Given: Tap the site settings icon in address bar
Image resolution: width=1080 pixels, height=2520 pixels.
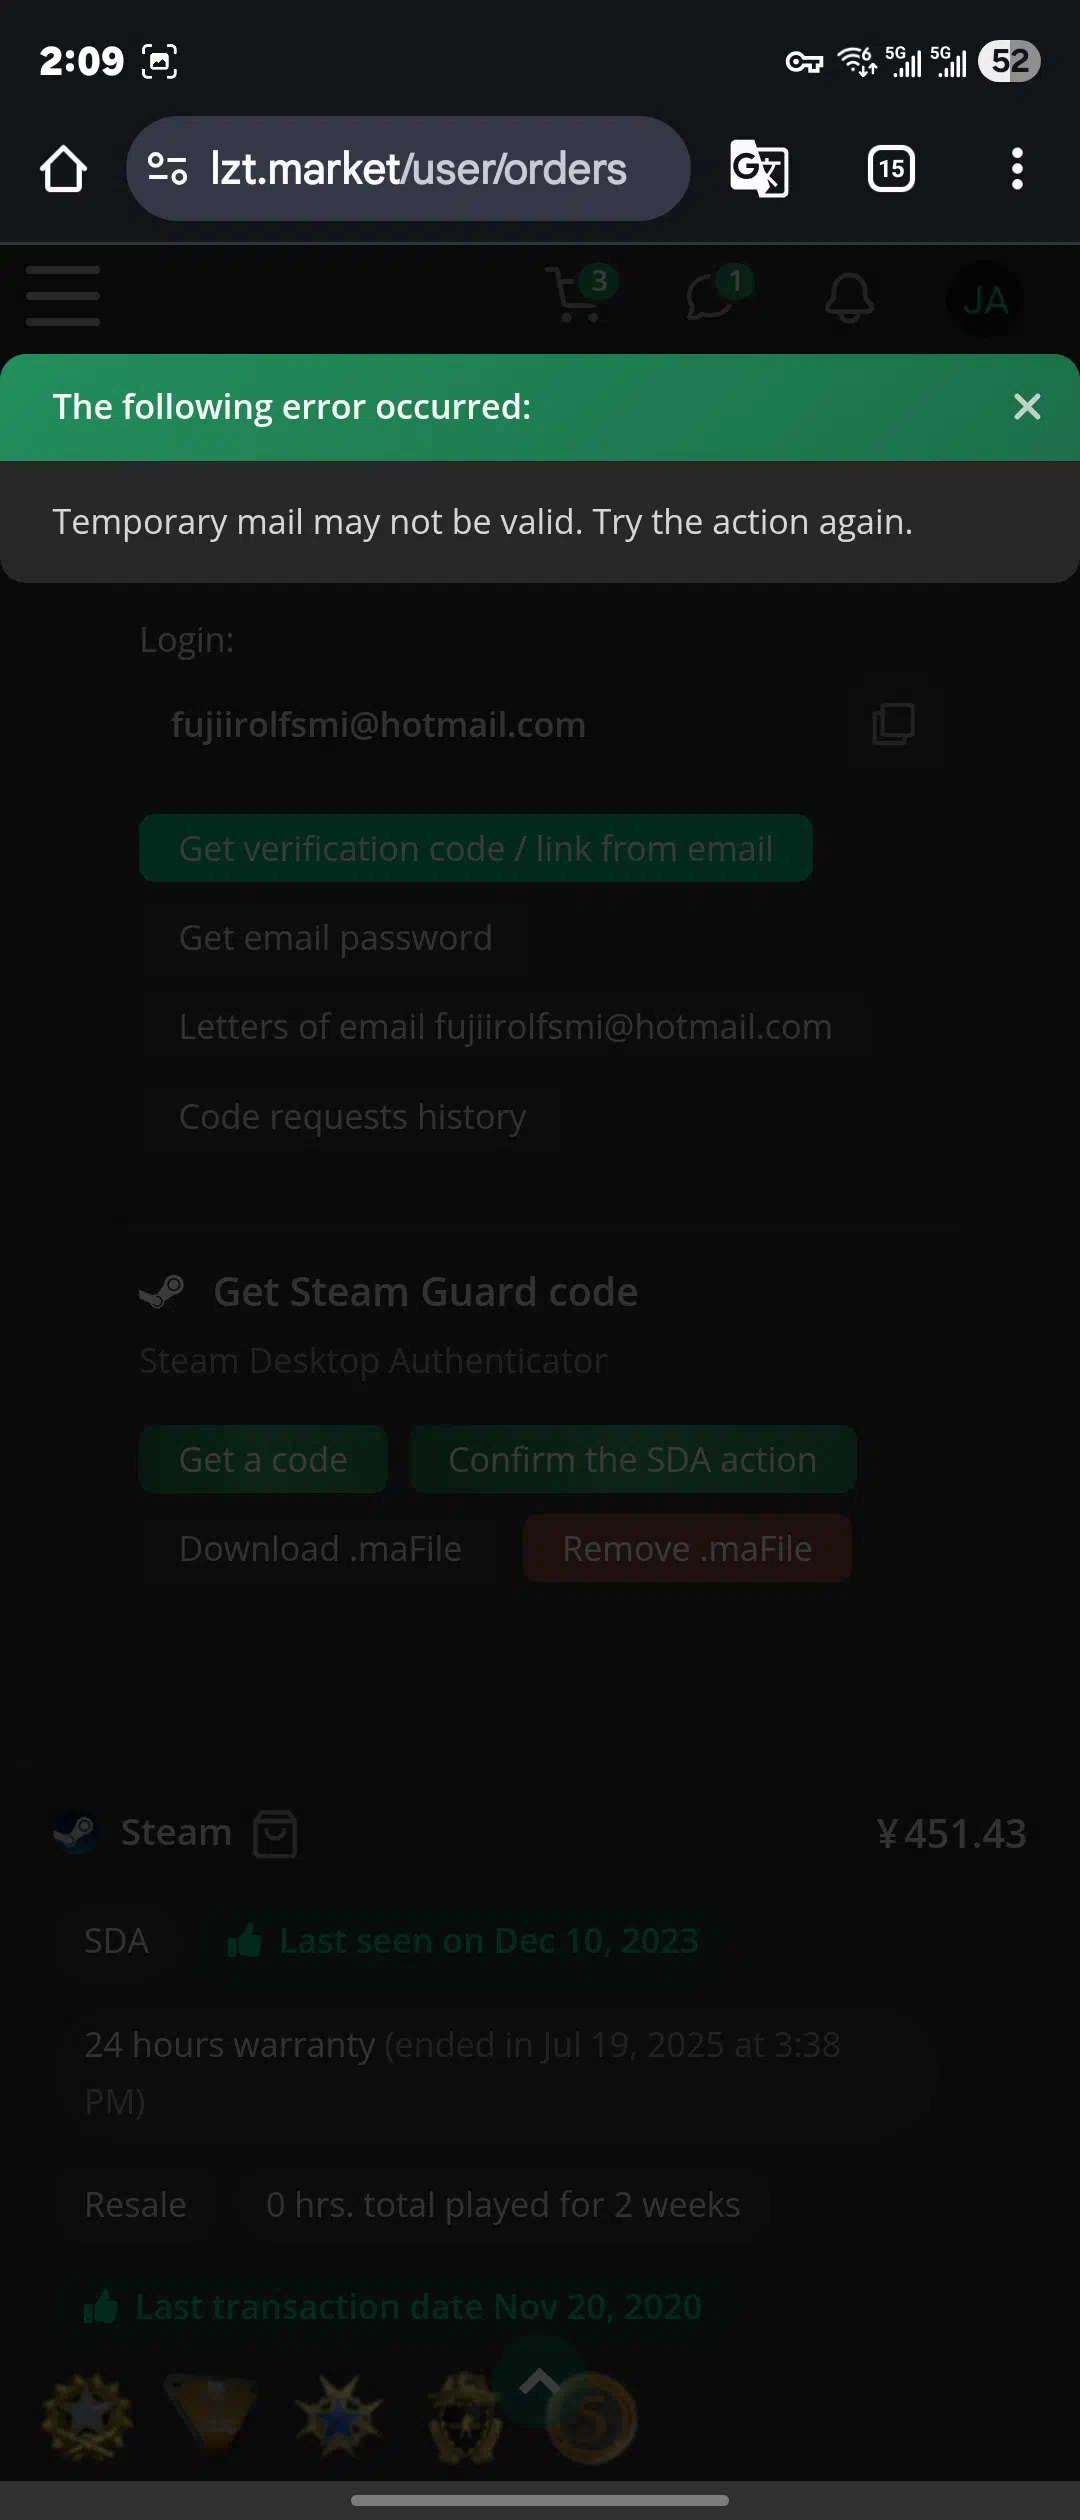Looking at the screenshot, I should (x=167, y=169).
